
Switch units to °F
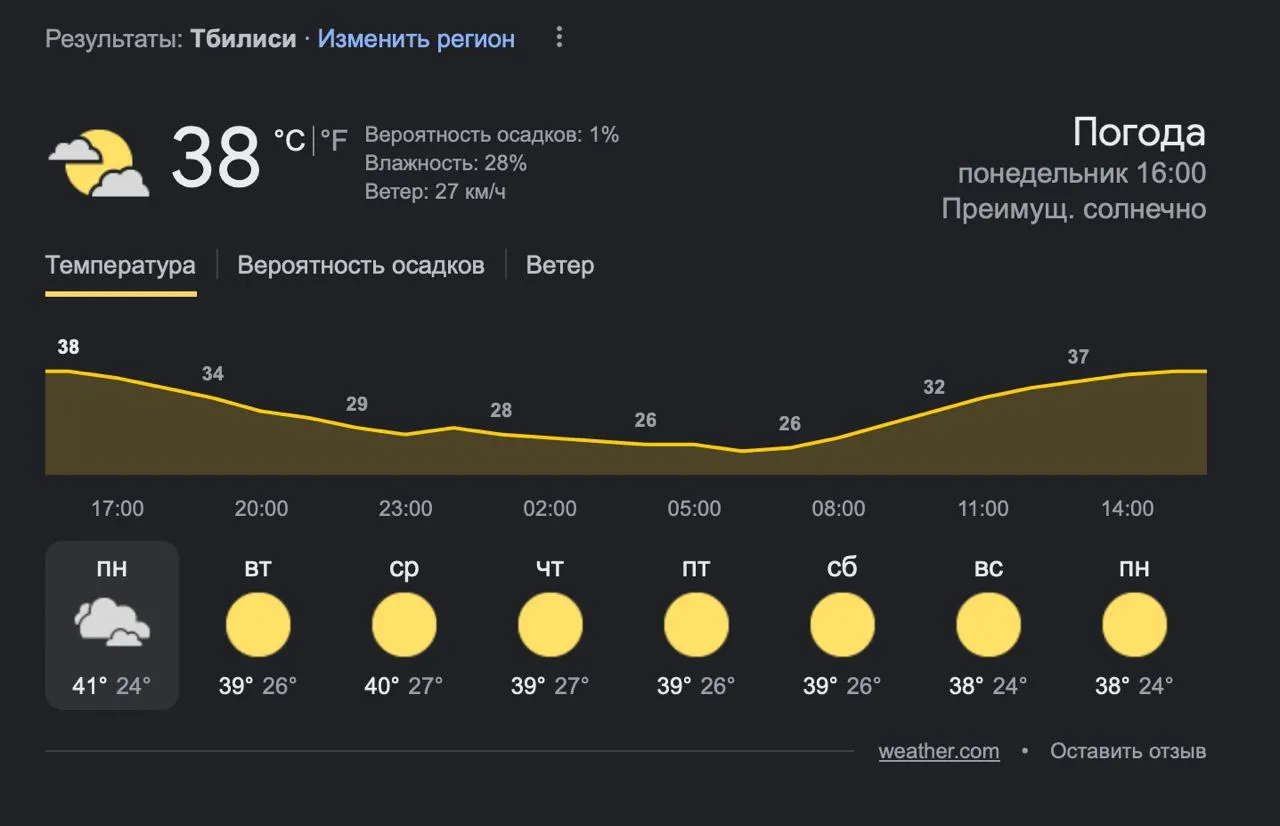click(333, 140)
